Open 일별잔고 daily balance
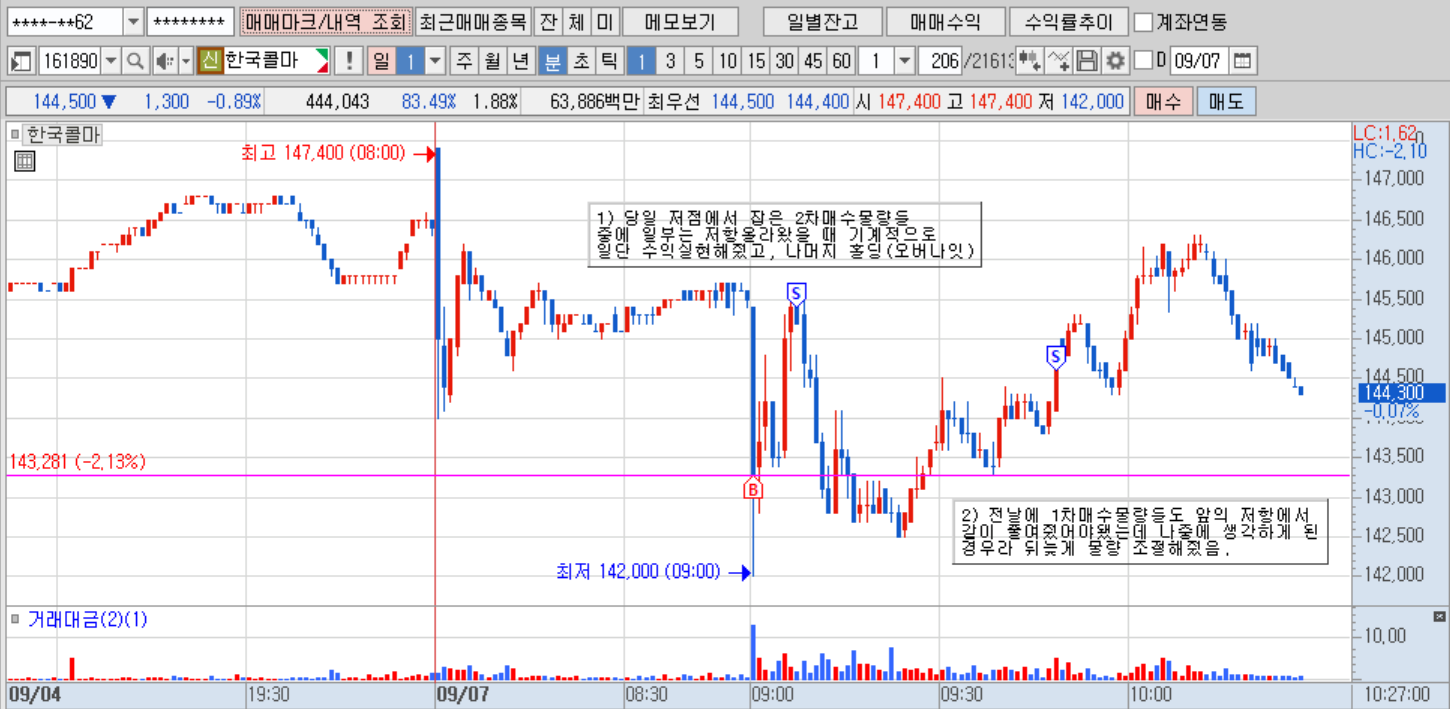The height and width of the screenshot is (709, 1450). click(821, 21)
